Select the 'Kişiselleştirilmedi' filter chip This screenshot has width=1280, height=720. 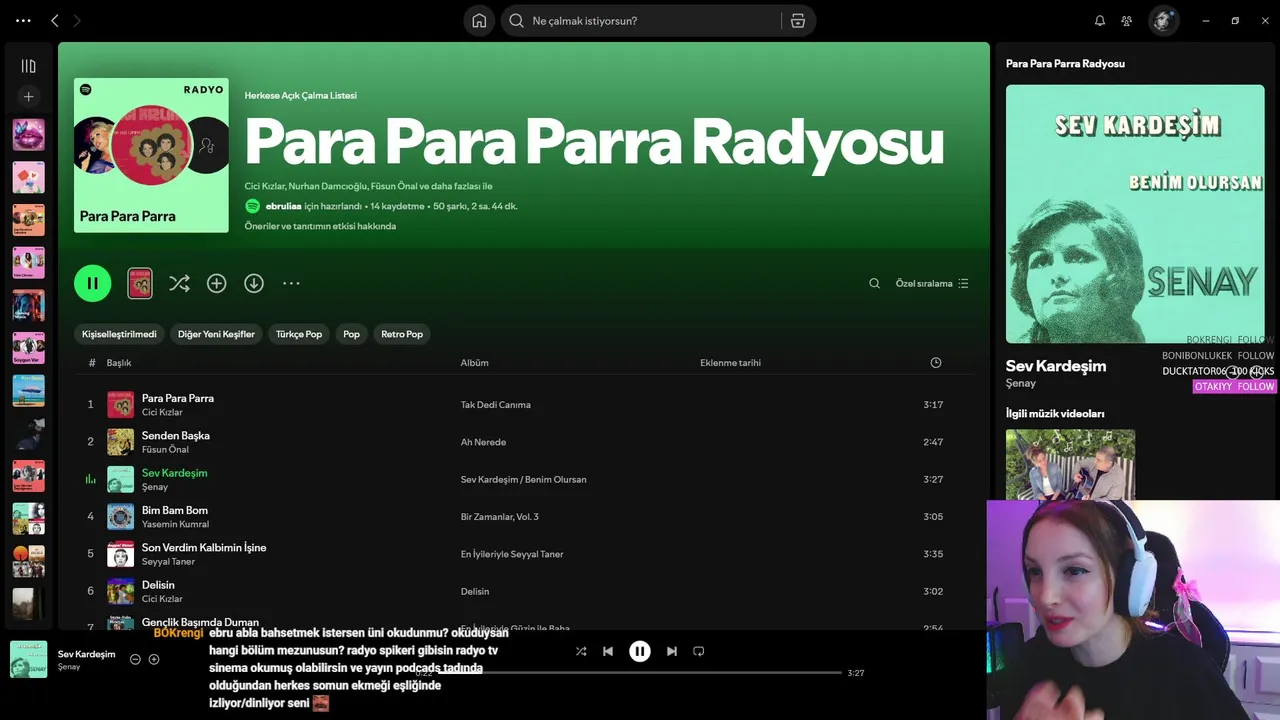click(119, 334)
